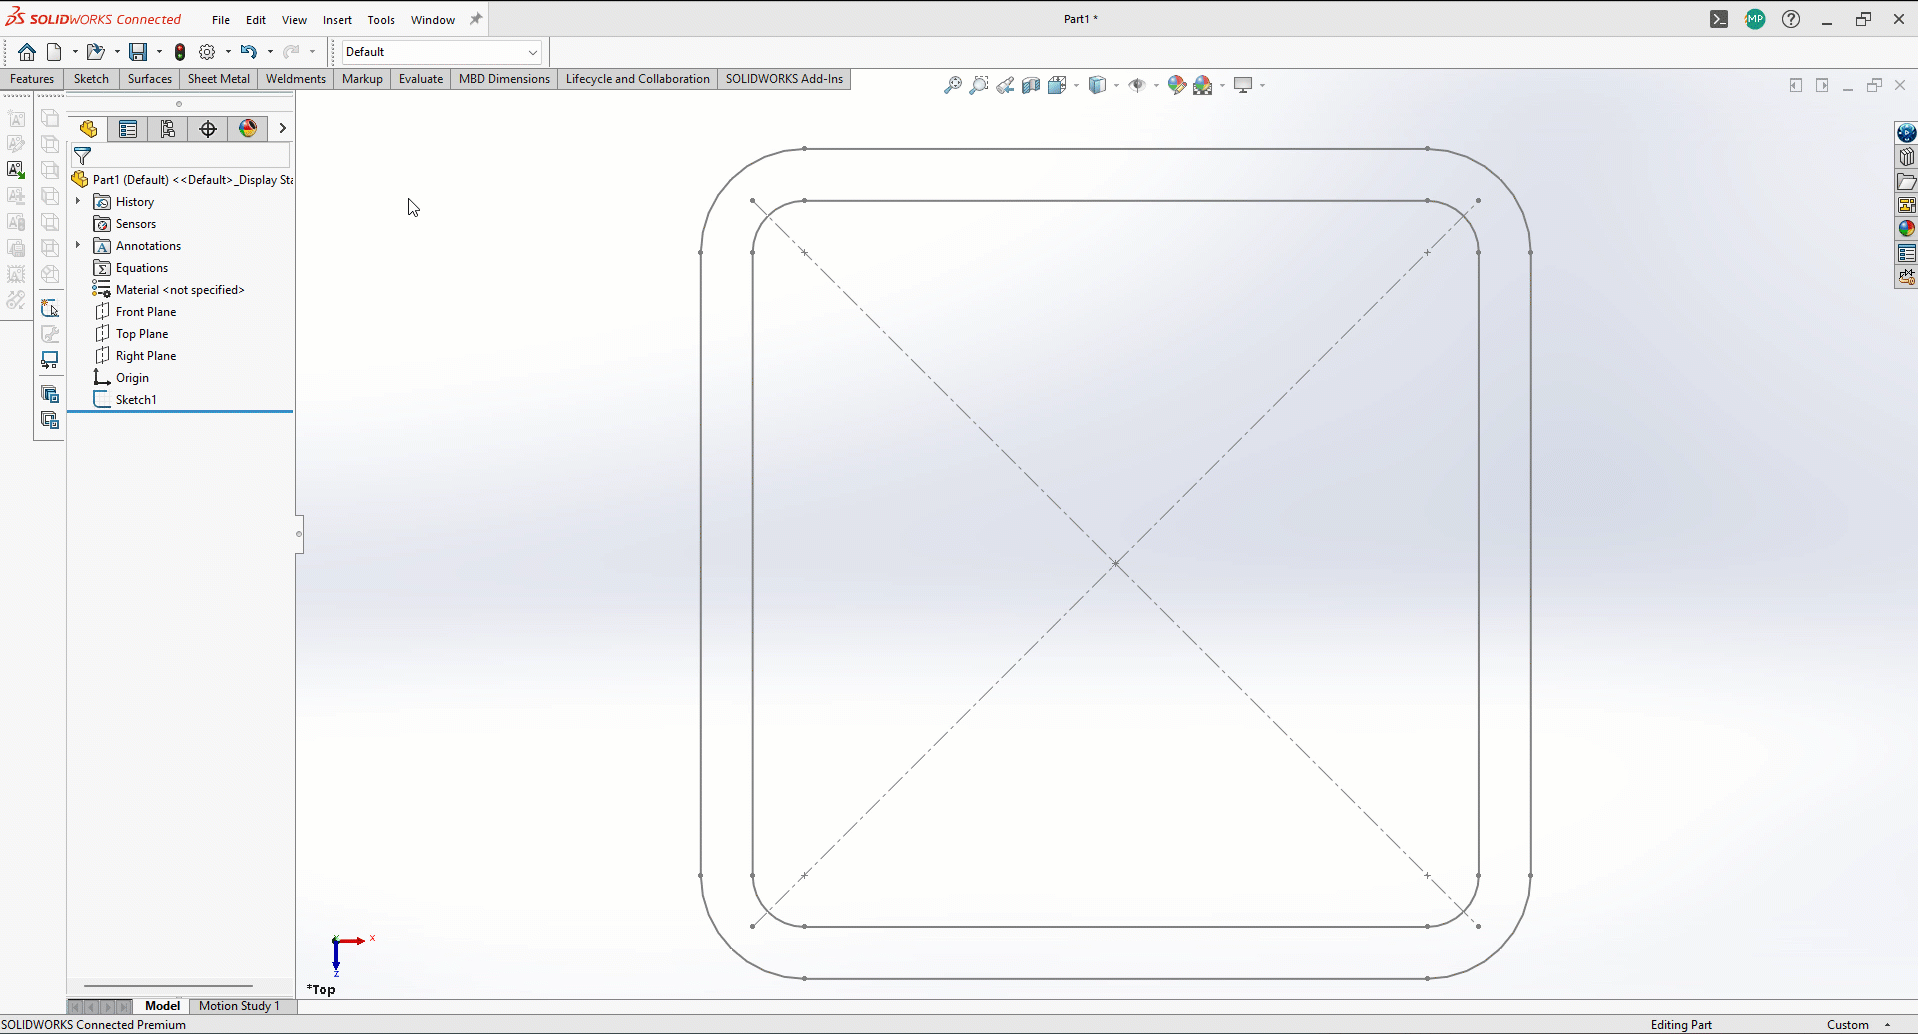This screenshot has width=1918, height=1034.
Task: Click the DimXpertManager crosshair icon
Action: [x=208, y=128]
